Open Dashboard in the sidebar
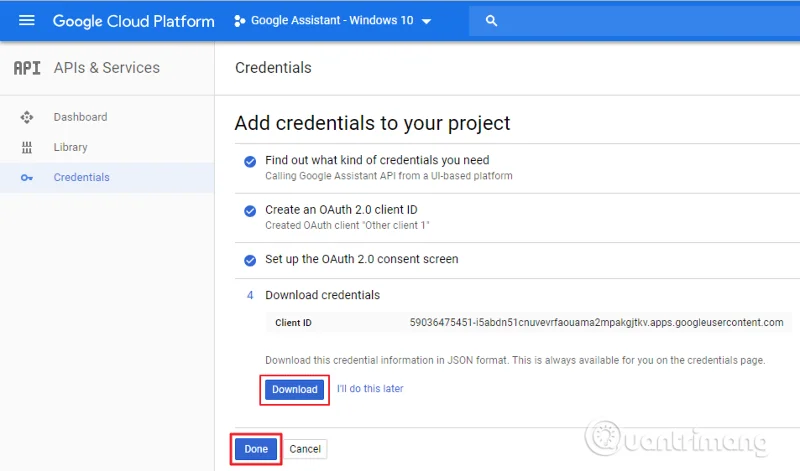Viewport: 800px width, 471px height. pyautogui.click(x=107, y=117)
